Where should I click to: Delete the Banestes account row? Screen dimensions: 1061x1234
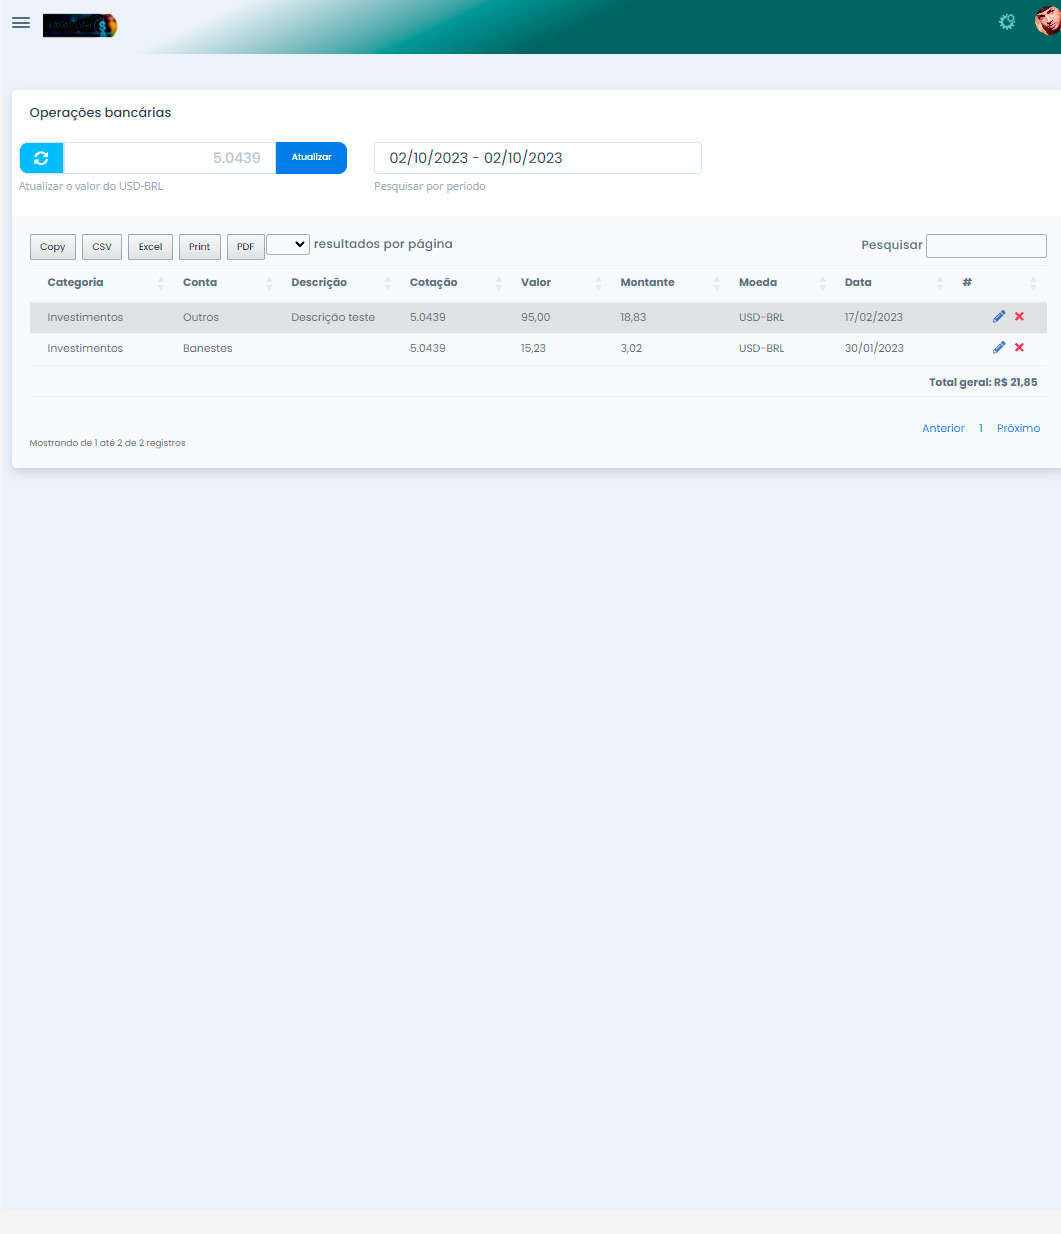[x=1019, y=348]
